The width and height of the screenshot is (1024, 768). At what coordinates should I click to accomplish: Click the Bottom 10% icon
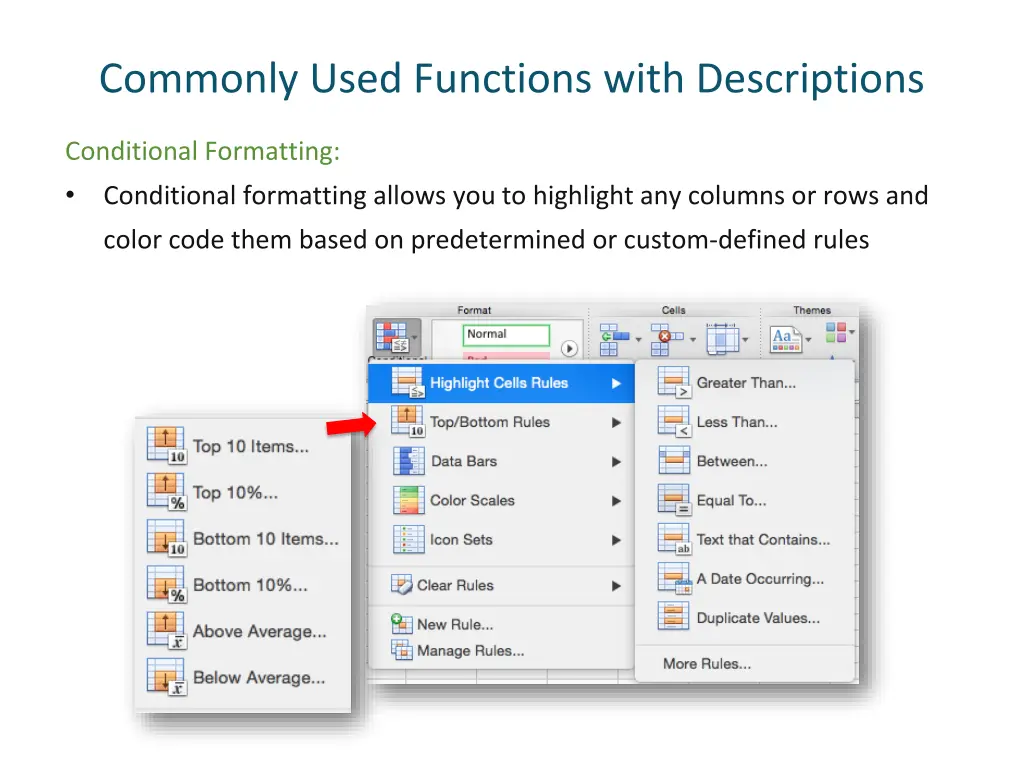pyautogui.click(x=167, y=584)
